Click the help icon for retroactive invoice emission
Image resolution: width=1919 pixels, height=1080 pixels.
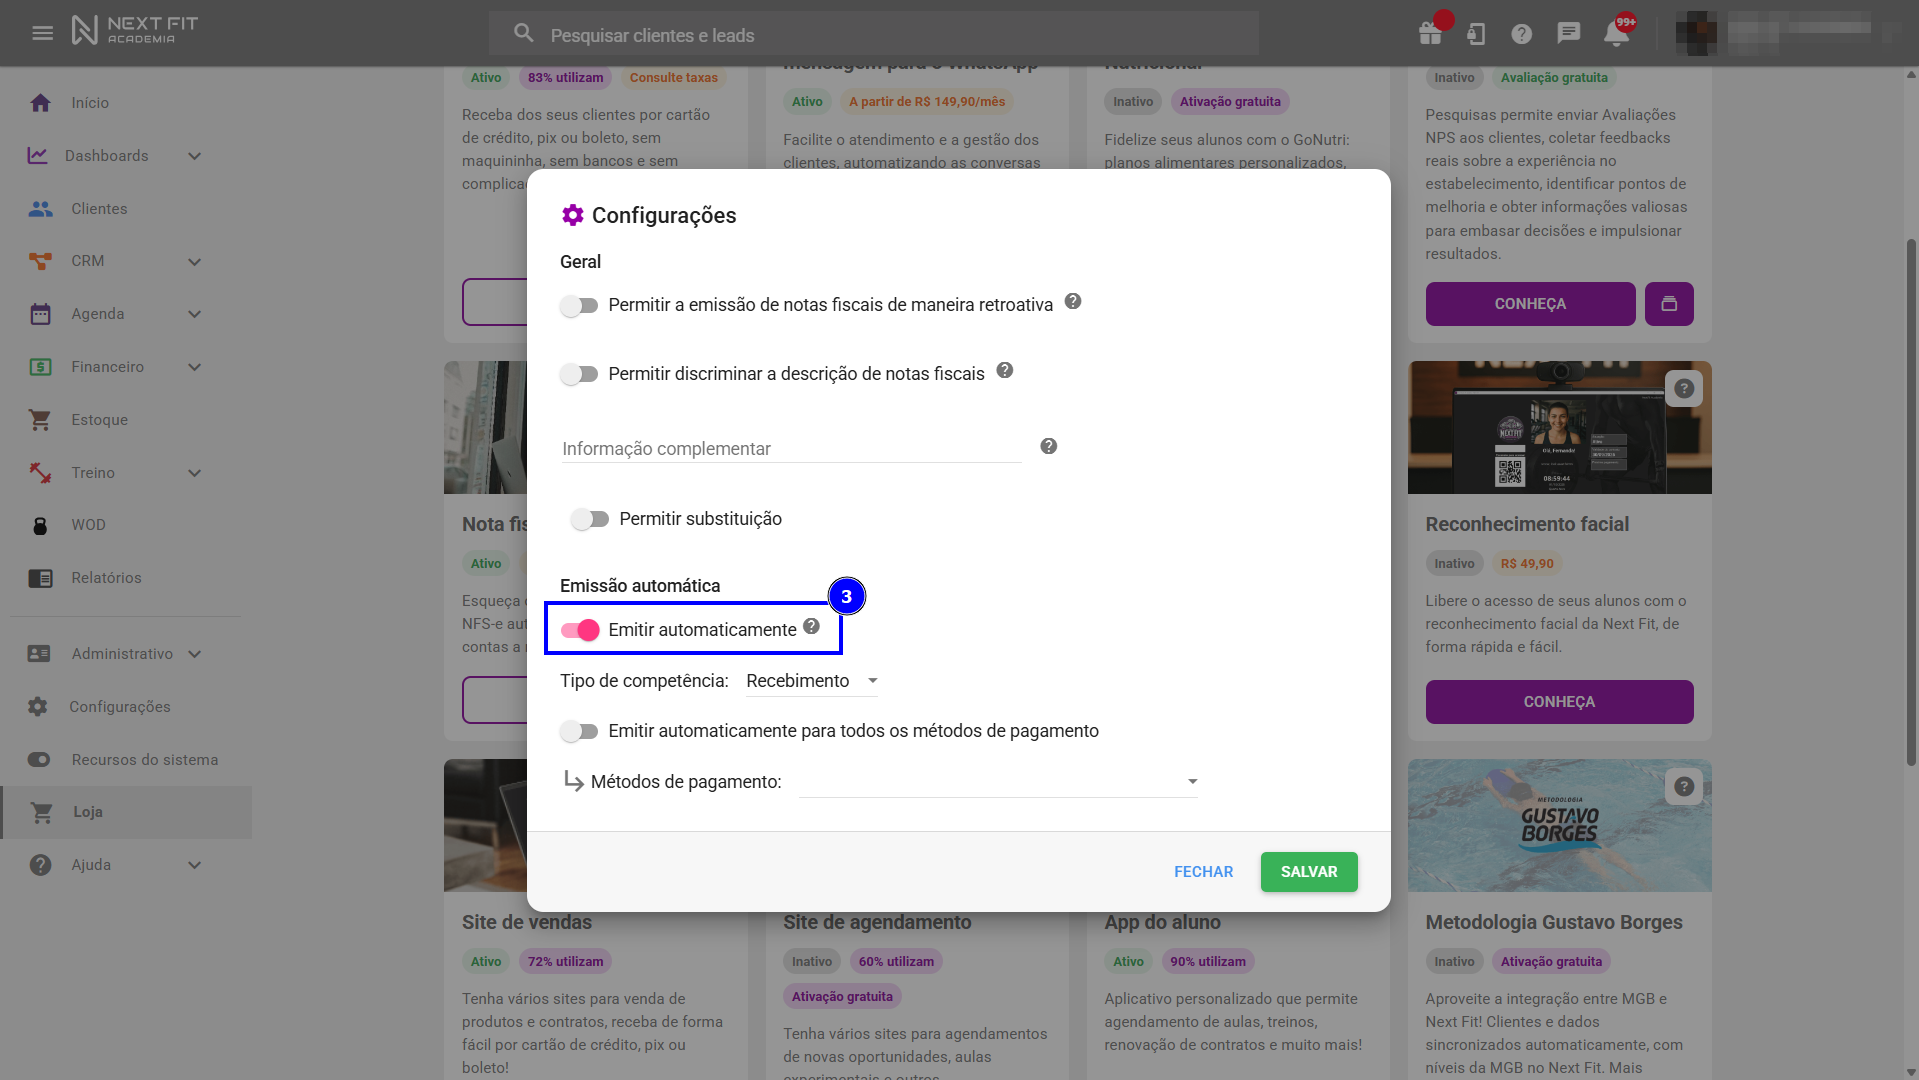[x=1072, y=301]
